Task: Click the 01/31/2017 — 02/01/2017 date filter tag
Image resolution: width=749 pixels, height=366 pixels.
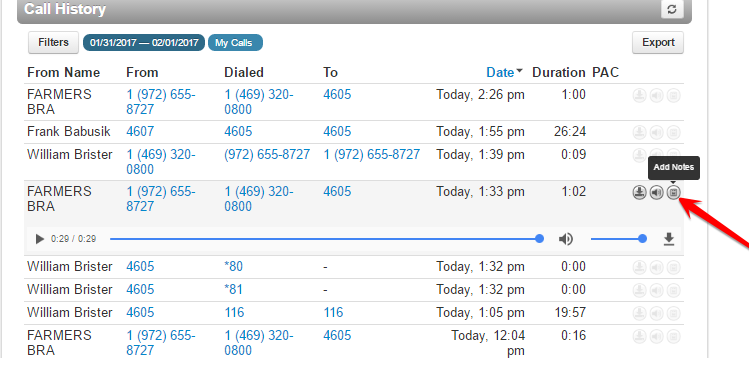Action: (144, 43)
